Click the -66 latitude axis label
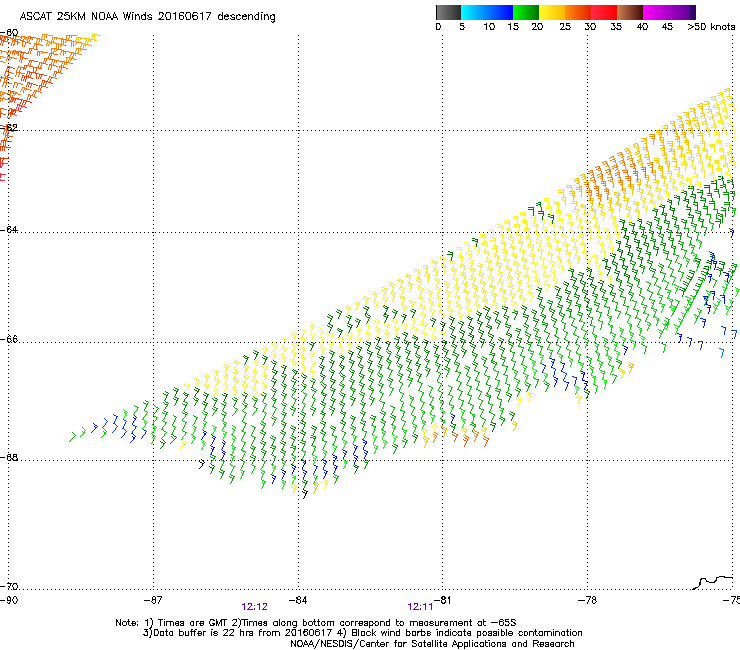 pos(9,339)
